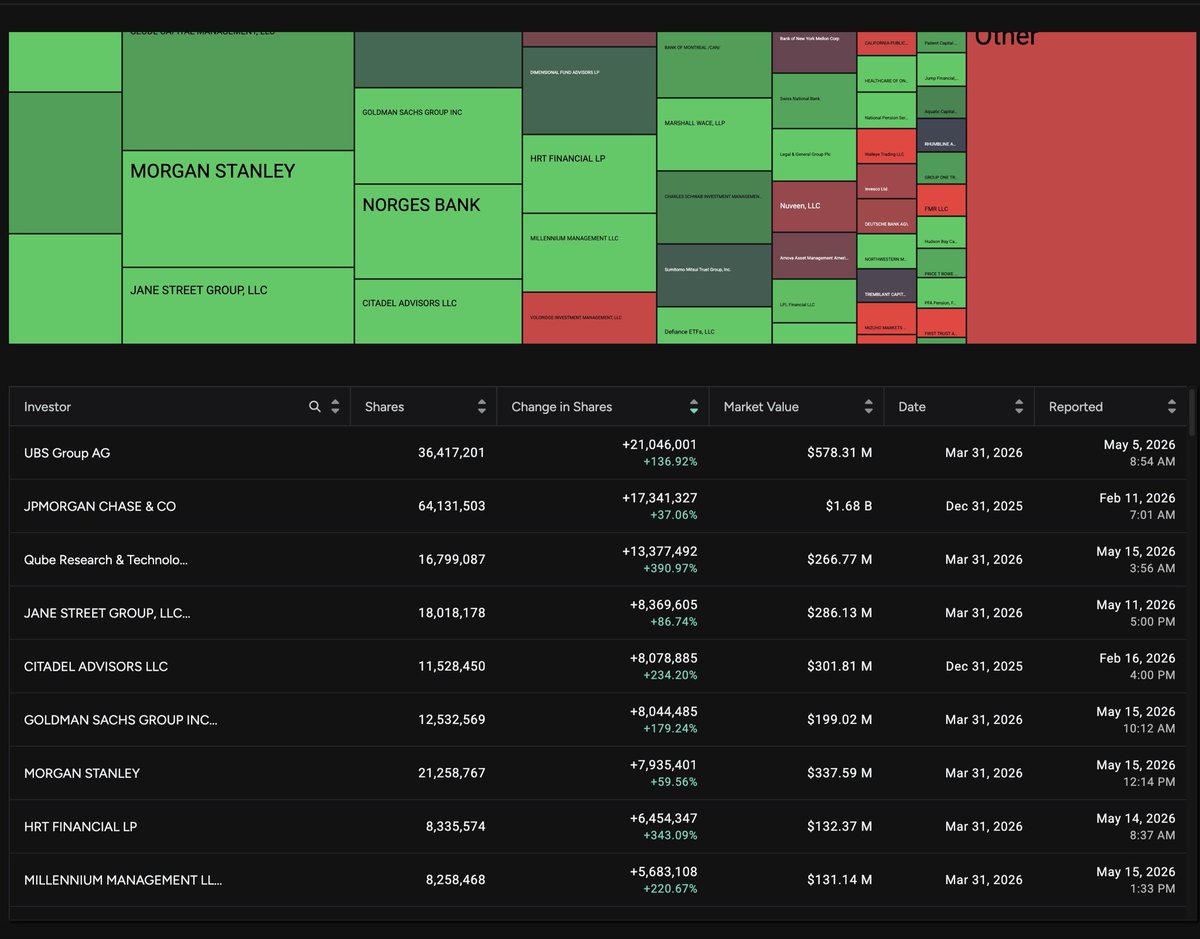
Task: Open the JPMORGAN CHASE & CO investor row
Action: pyautogui.click(x=598, y=506)
